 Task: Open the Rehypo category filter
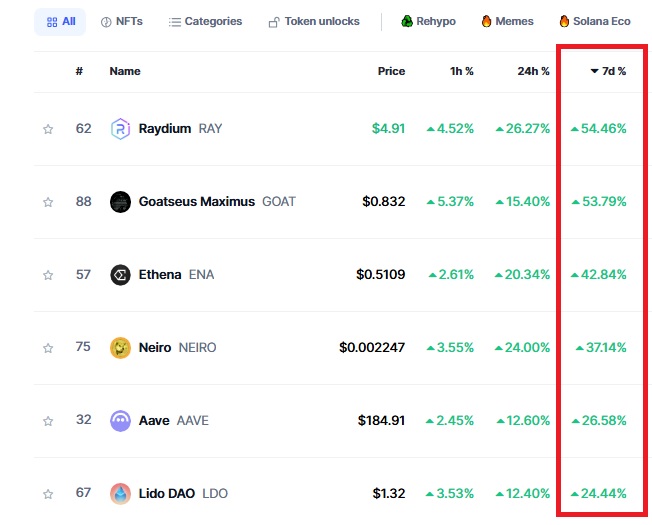[x=428, y=21]
